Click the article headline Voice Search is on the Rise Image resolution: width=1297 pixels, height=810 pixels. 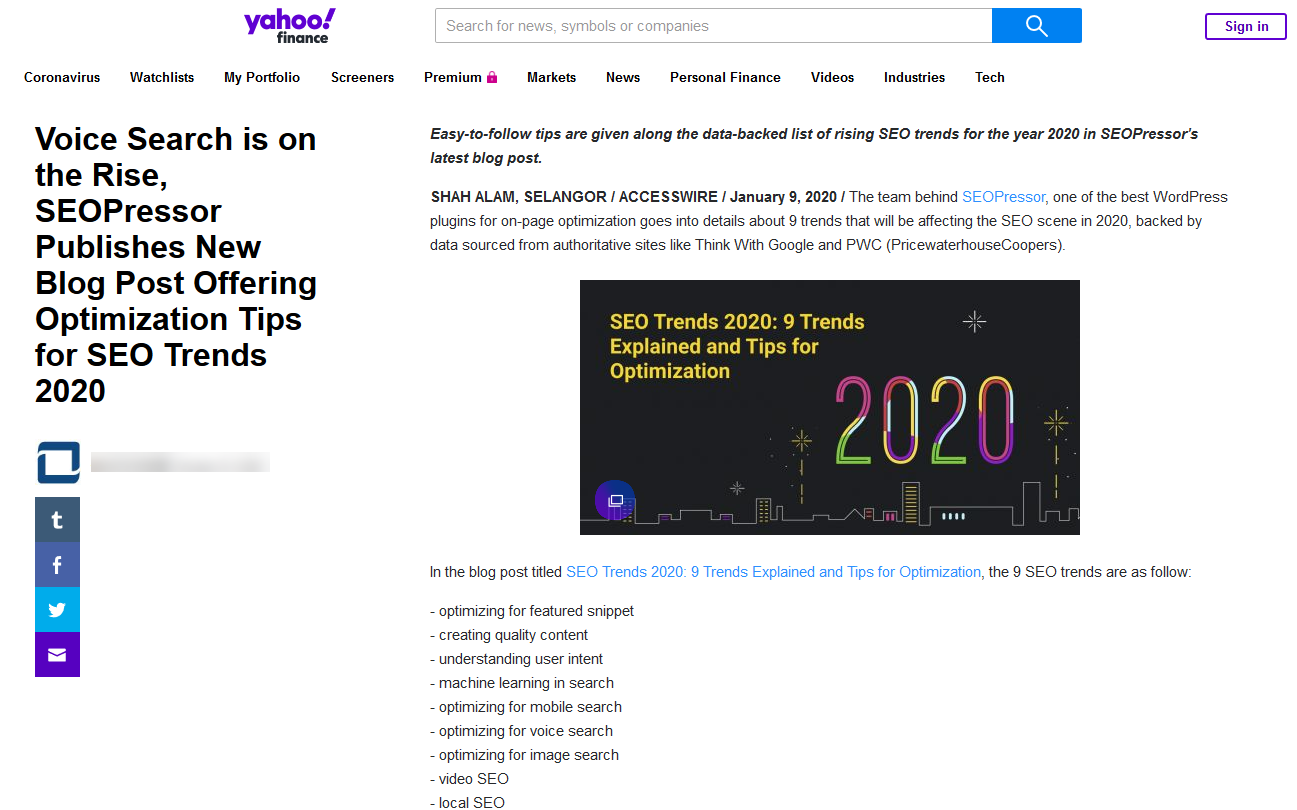point(176,265)
